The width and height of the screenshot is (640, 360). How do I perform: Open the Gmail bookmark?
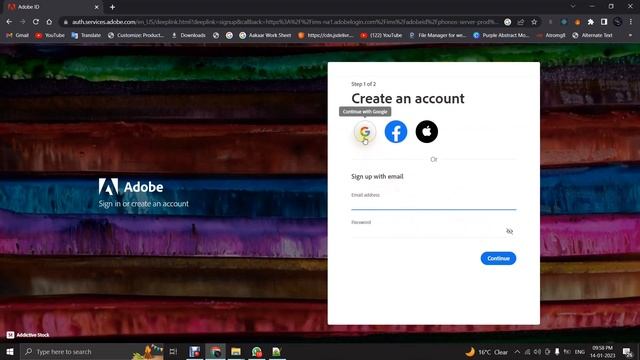18,36
